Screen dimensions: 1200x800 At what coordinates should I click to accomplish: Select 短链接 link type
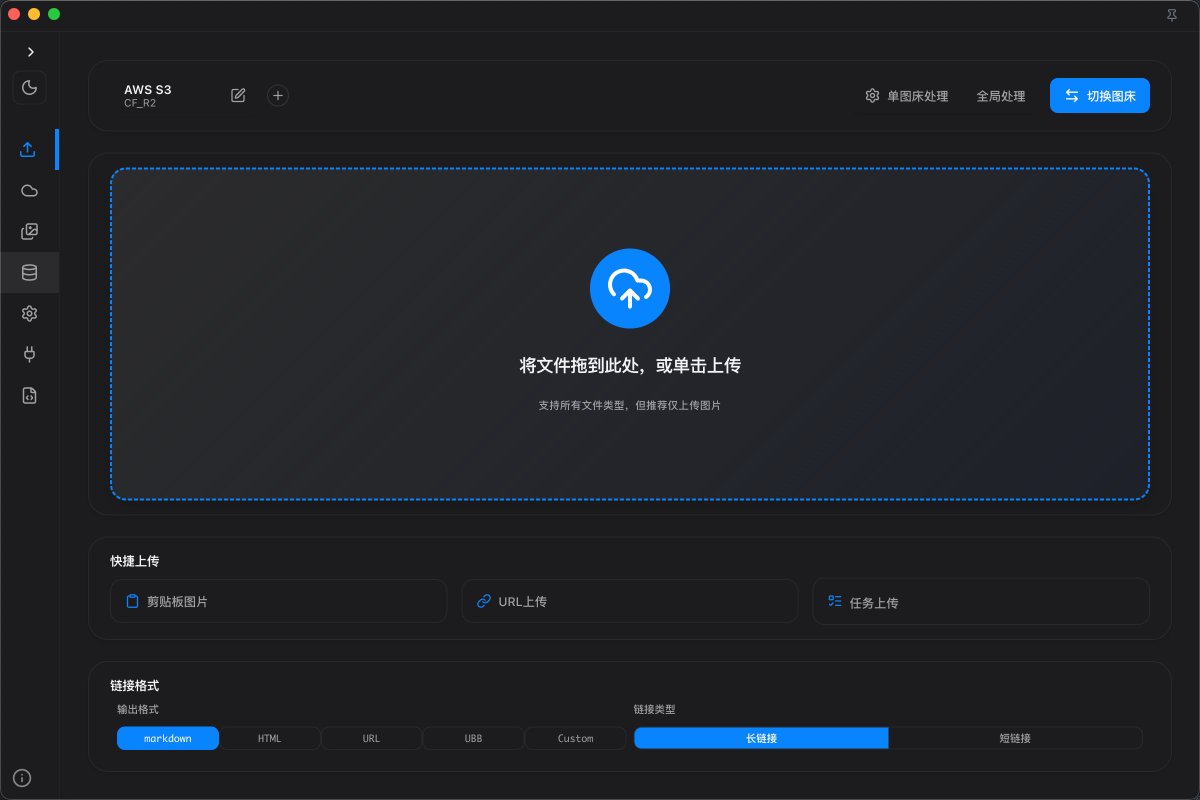click(1015, 738)
